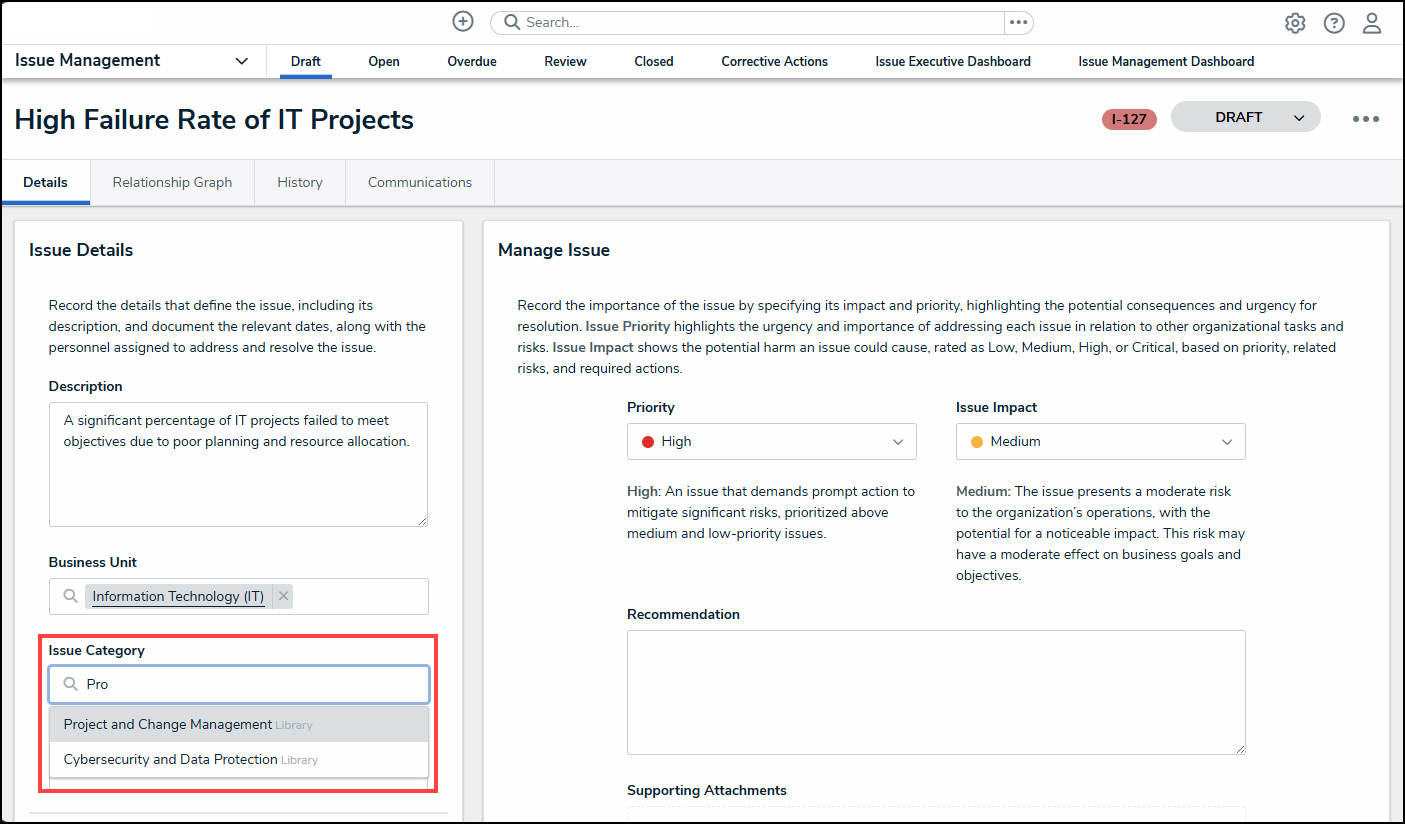Open the Issue Executive Dashboard
Viewport: 1405px width, 824px height.
click(952, 61)
